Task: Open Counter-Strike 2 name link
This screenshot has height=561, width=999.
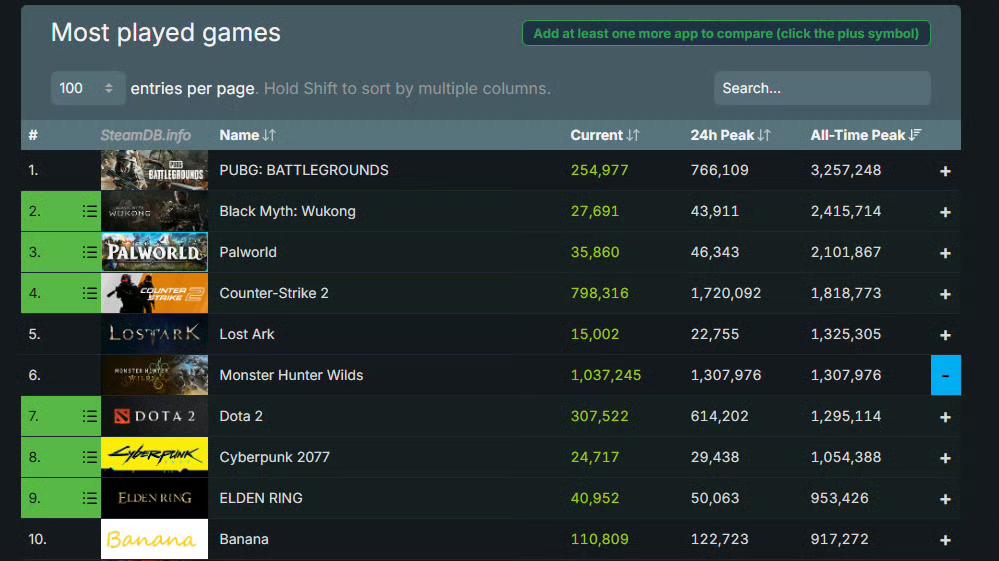Action: coord(274,293)
